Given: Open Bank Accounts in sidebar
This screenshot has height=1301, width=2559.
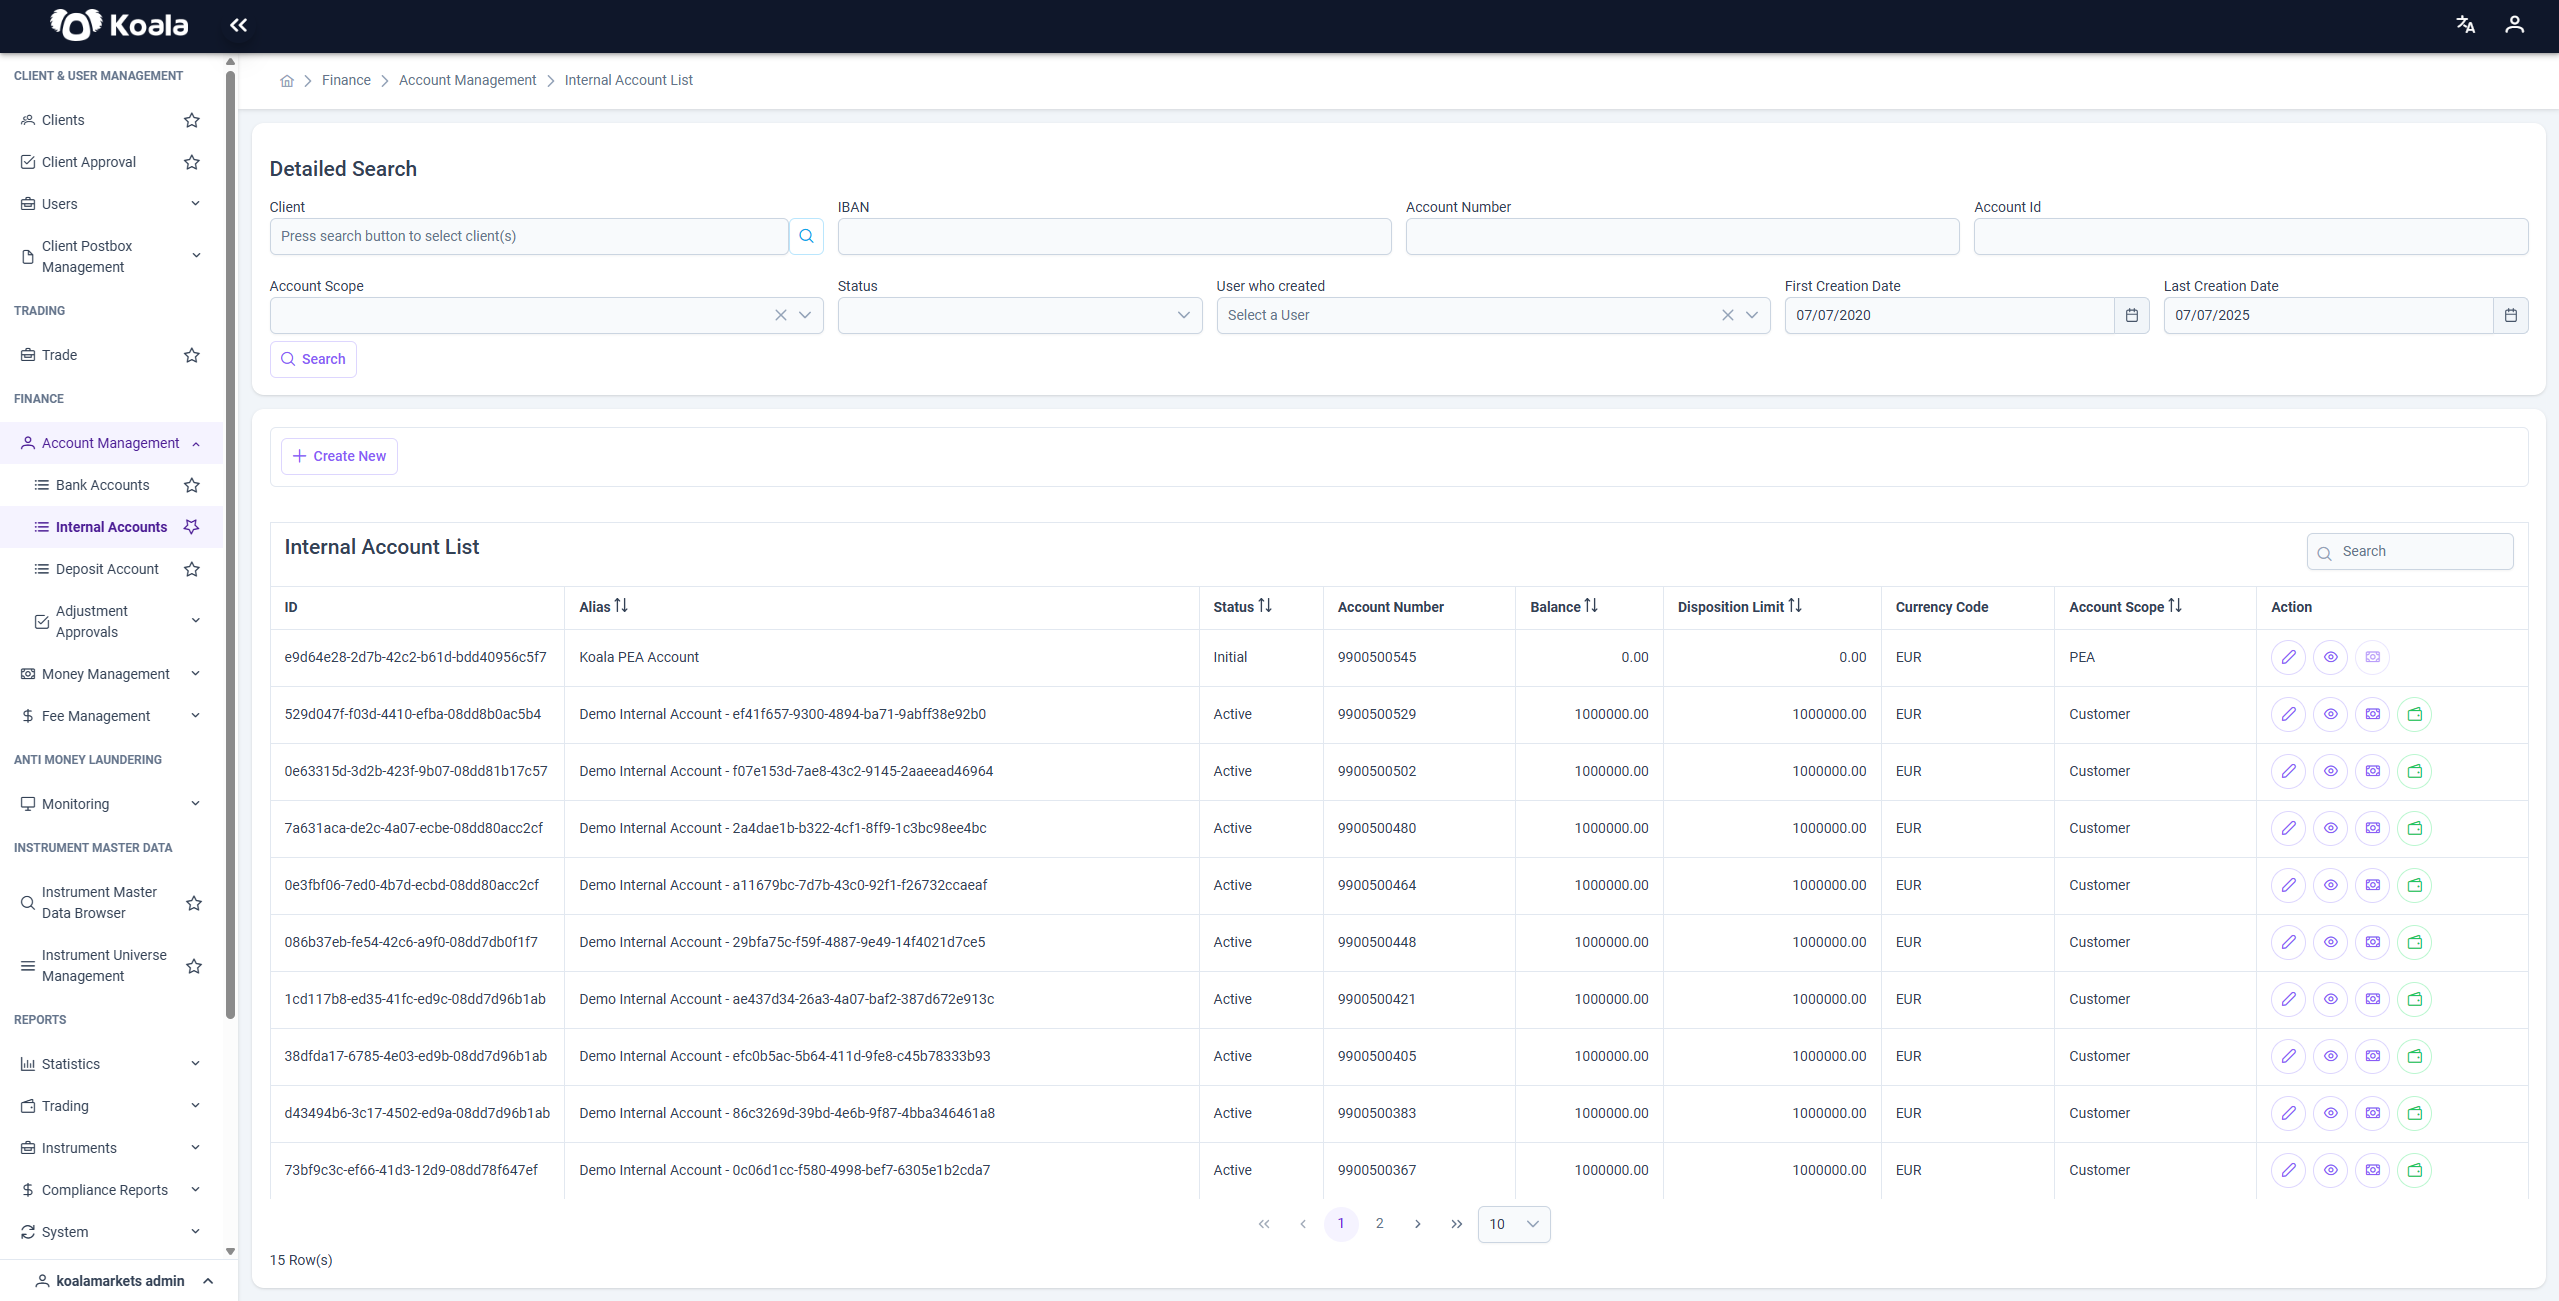Looking at the screenshot, I should [103, 485].
